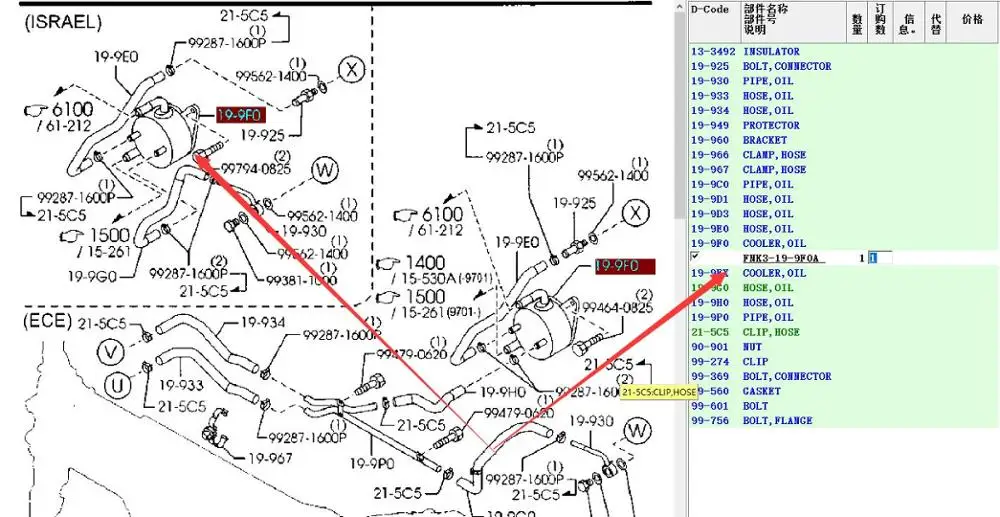Click the circled W marker in ISRAEL section

click(325, 170)
